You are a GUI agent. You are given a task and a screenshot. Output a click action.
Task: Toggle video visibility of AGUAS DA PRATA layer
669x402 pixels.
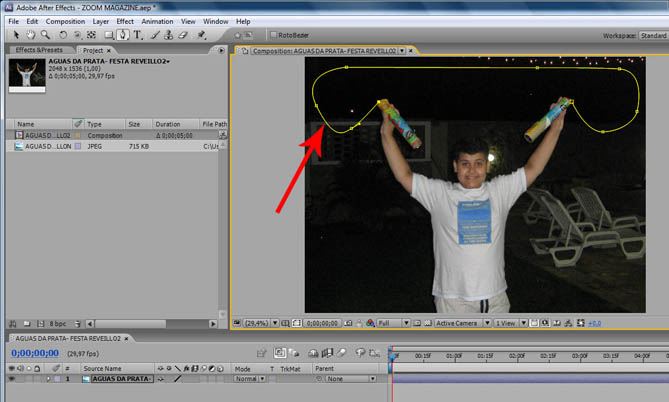tap(11, 380)
